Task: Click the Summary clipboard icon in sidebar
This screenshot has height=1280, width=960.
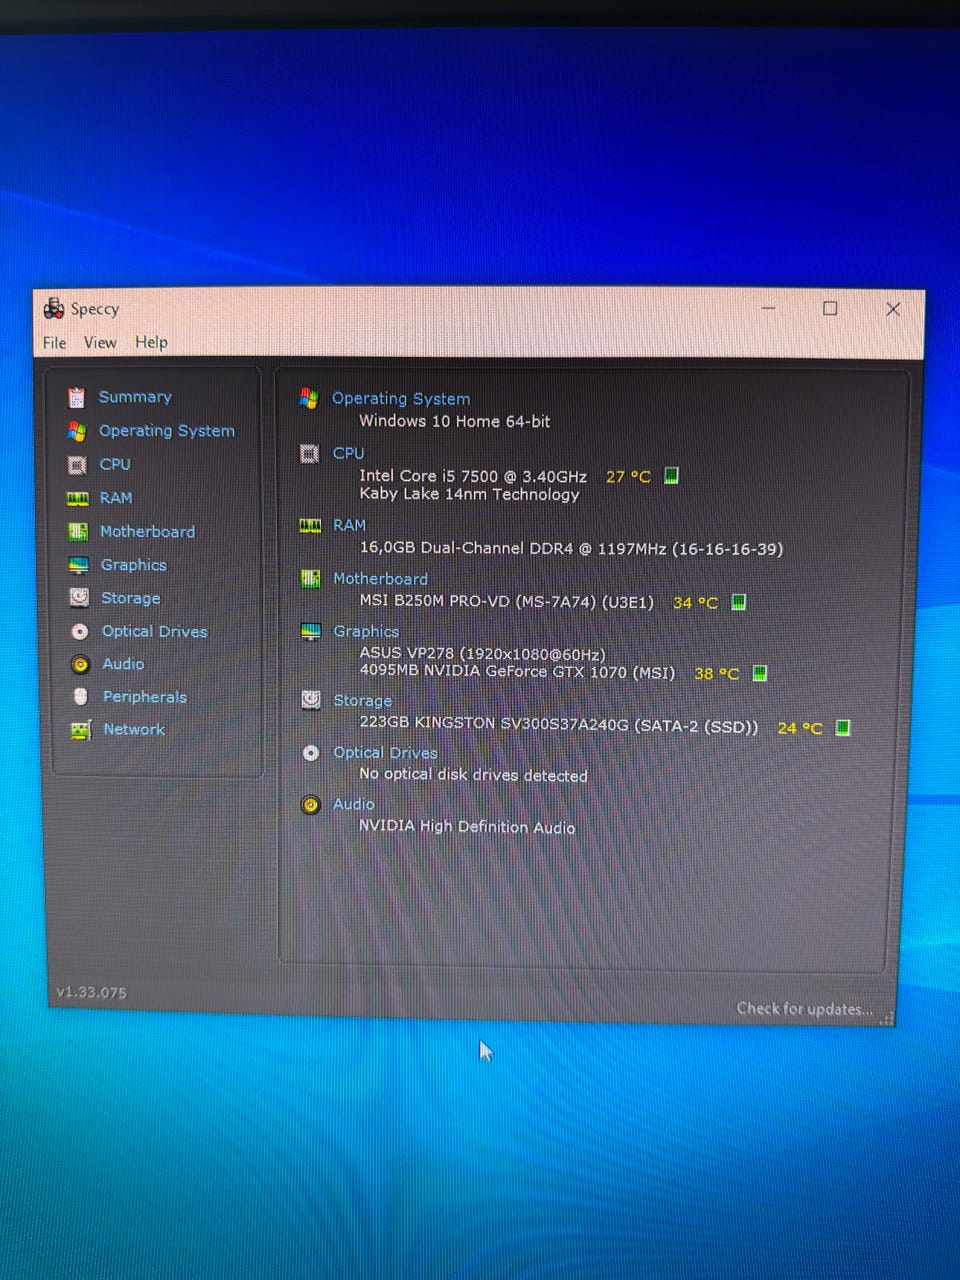Action: coord(76,398)
